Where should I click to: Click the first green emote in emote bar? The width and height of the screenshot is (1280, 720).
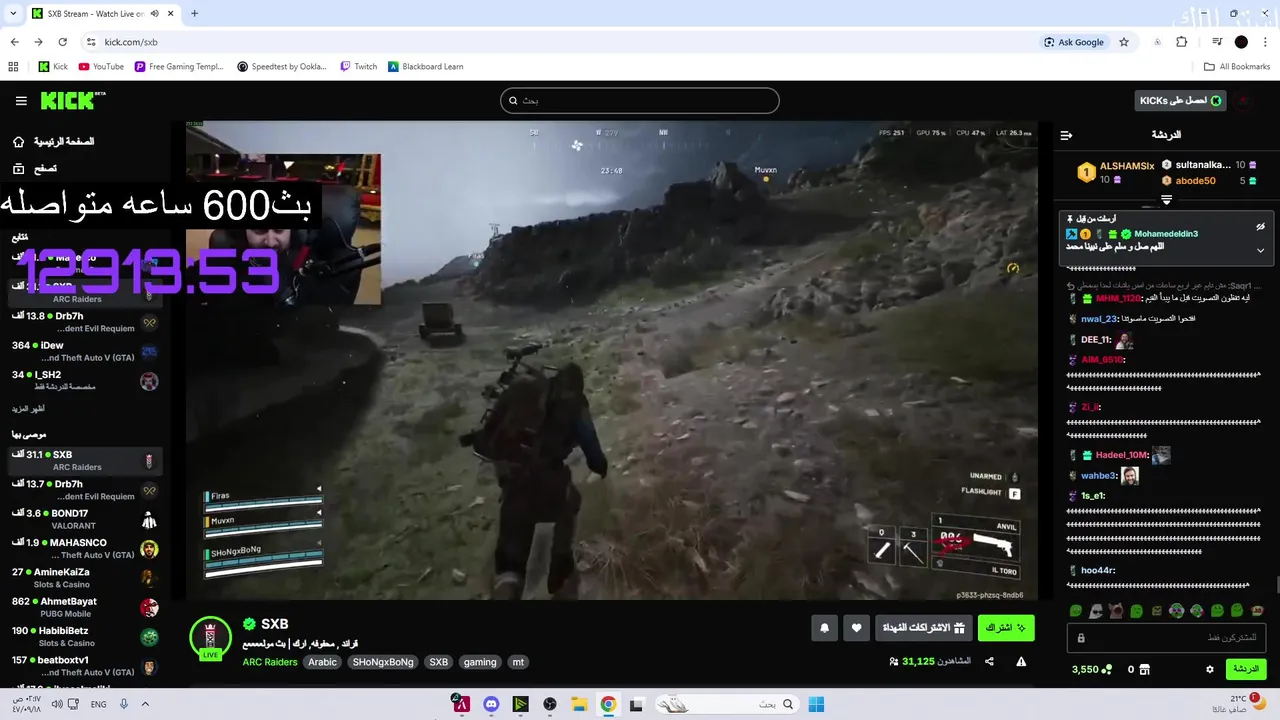click(1075, 610)
